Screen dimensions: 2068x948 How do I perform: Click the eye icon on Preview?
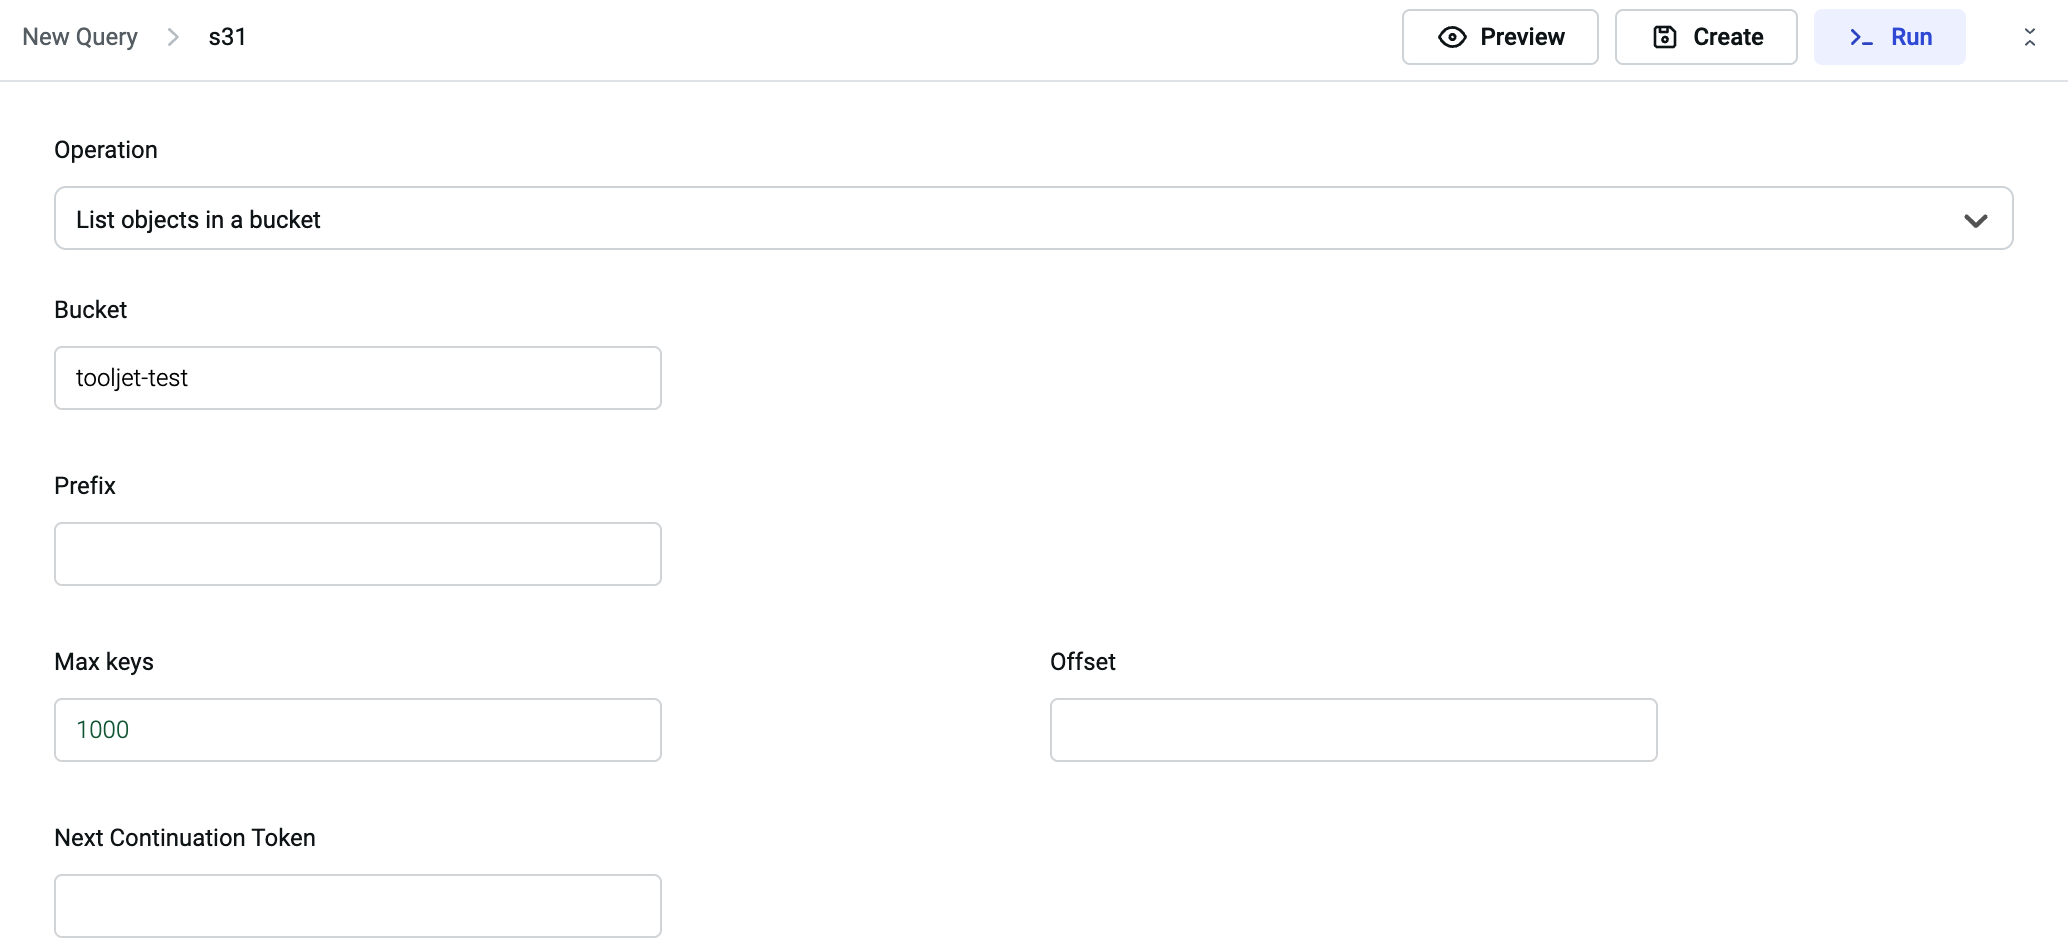(x=1452, y=37)
